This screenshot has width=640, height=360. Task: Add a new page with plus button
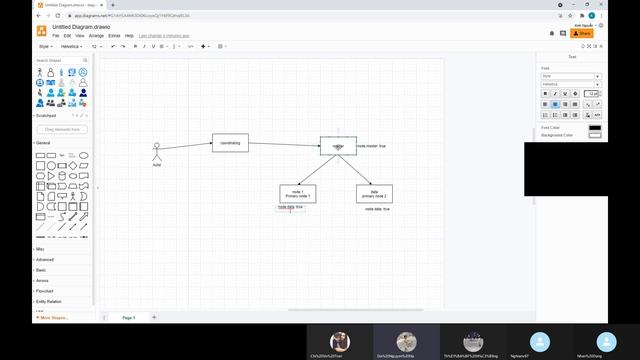coord(154,318)
